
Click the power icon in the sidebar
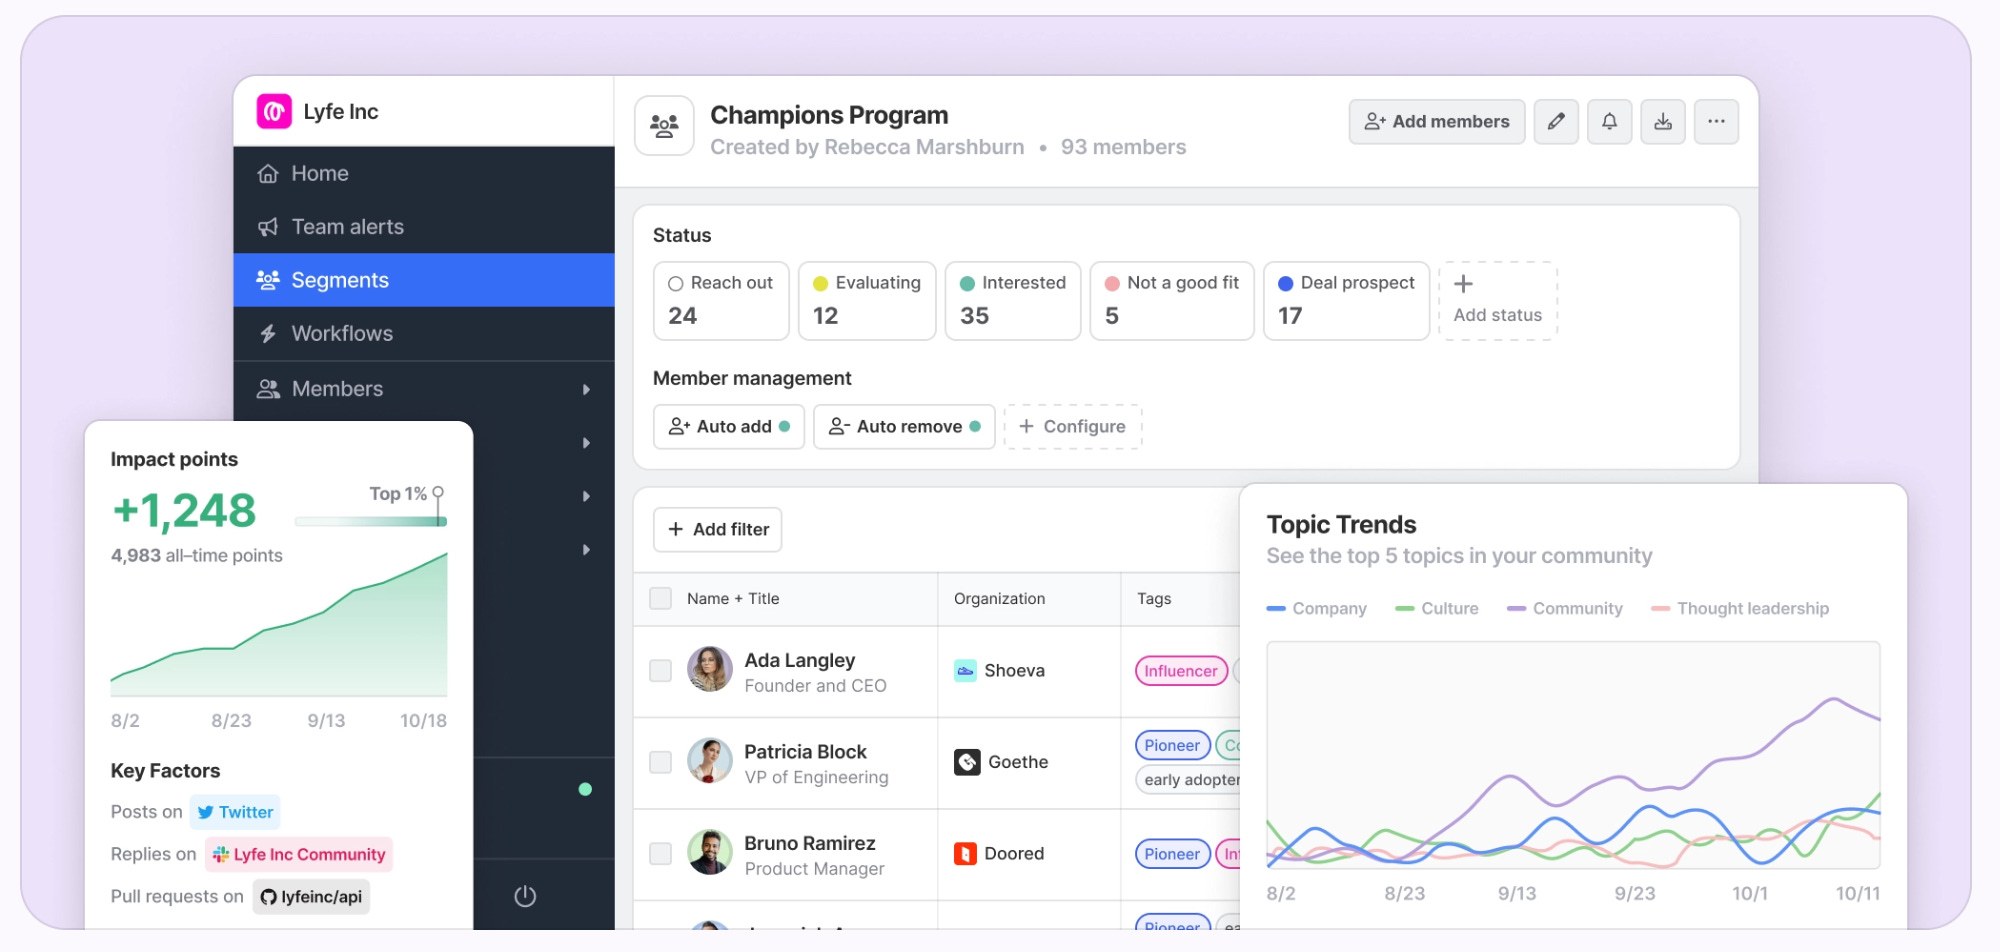point(525,896)
